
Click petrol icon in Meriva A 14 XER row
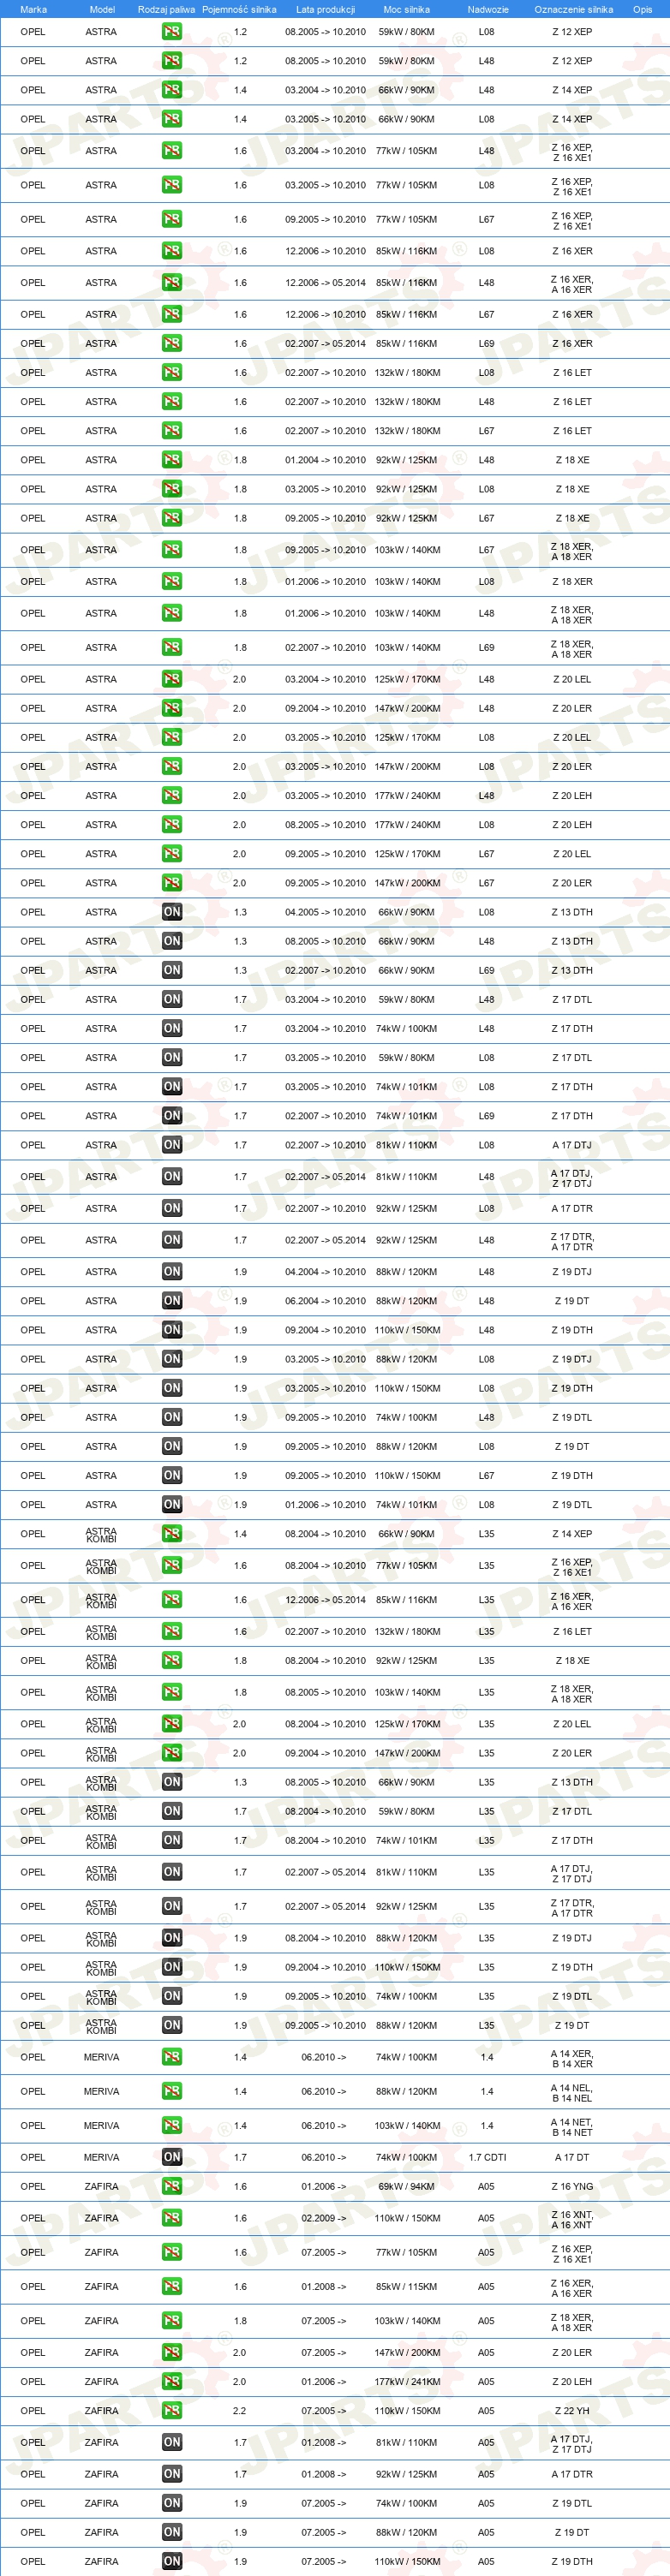point(172,2057)
